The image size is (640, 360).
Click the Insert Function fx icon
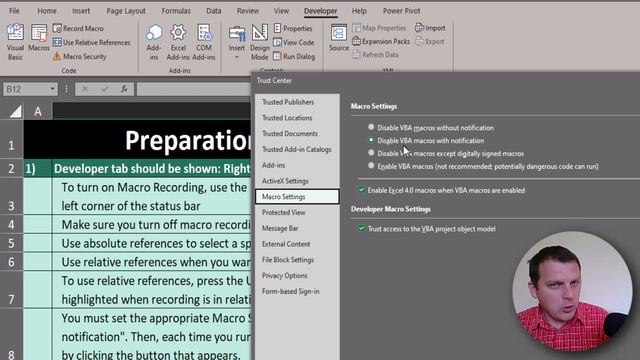(124, 89)
